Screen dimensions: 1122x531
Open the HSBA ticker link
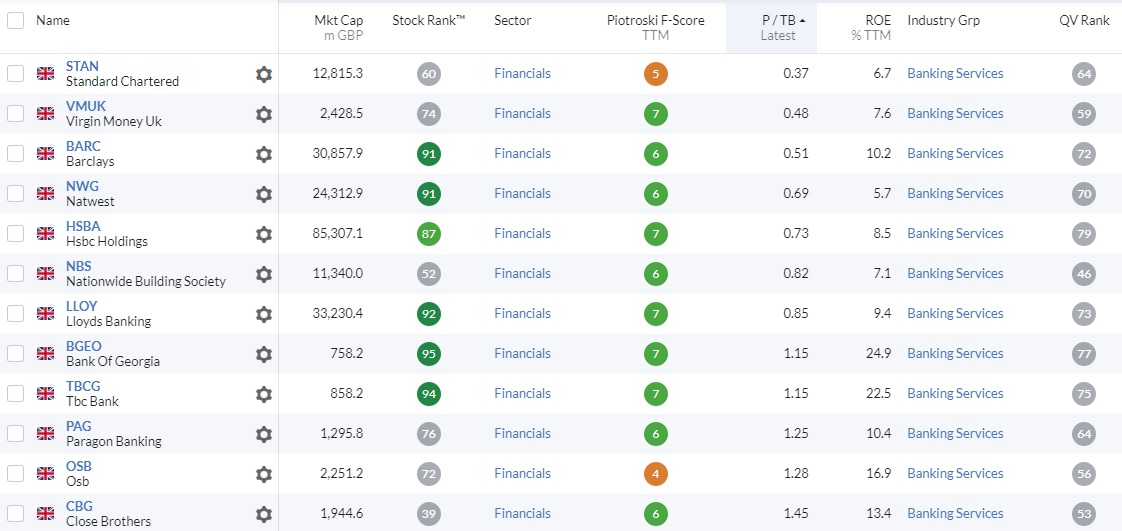coord(83,226)
